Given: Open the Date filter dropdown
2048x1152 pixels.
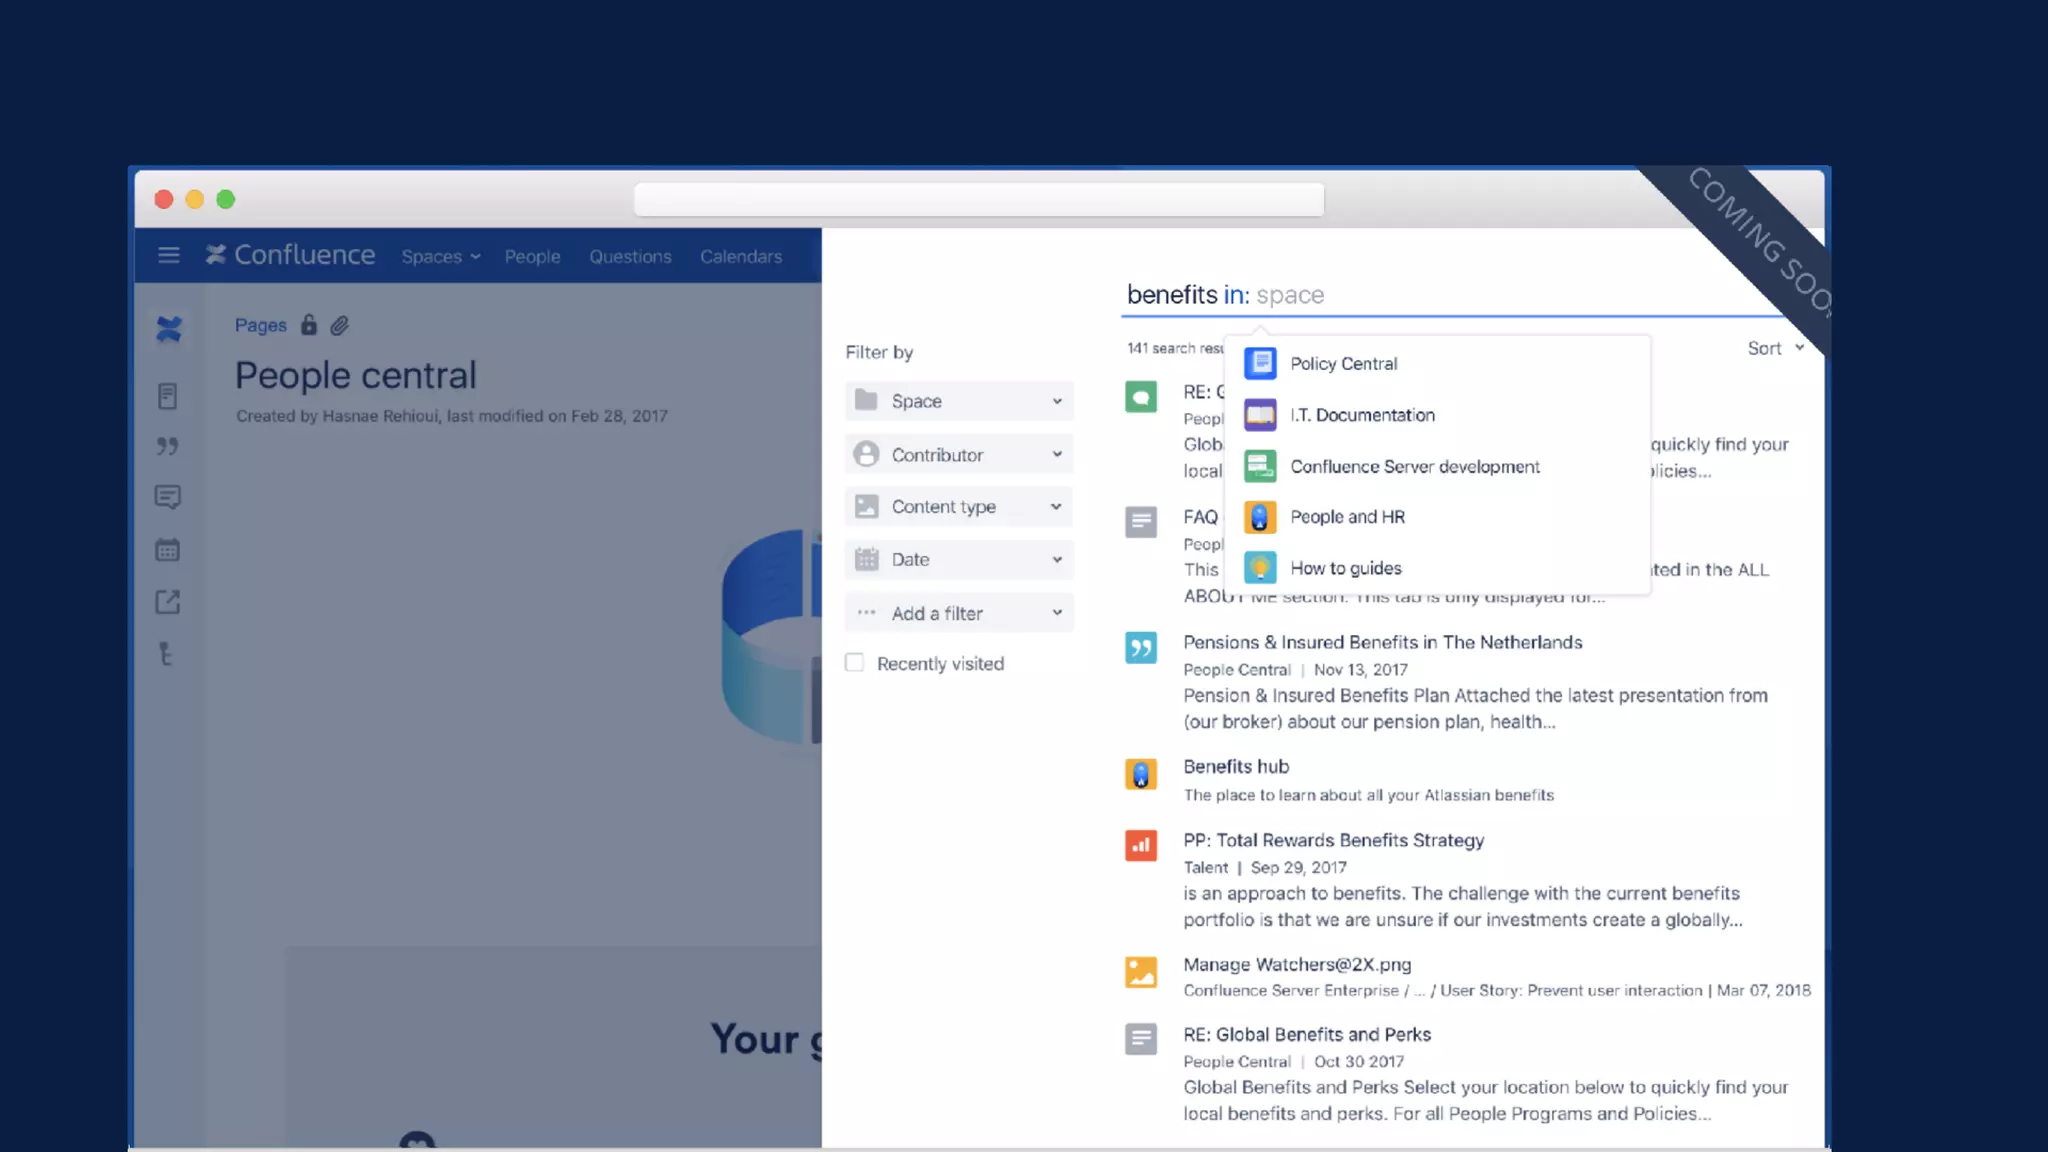Looking at the screenshot, I should click(958, 560).
